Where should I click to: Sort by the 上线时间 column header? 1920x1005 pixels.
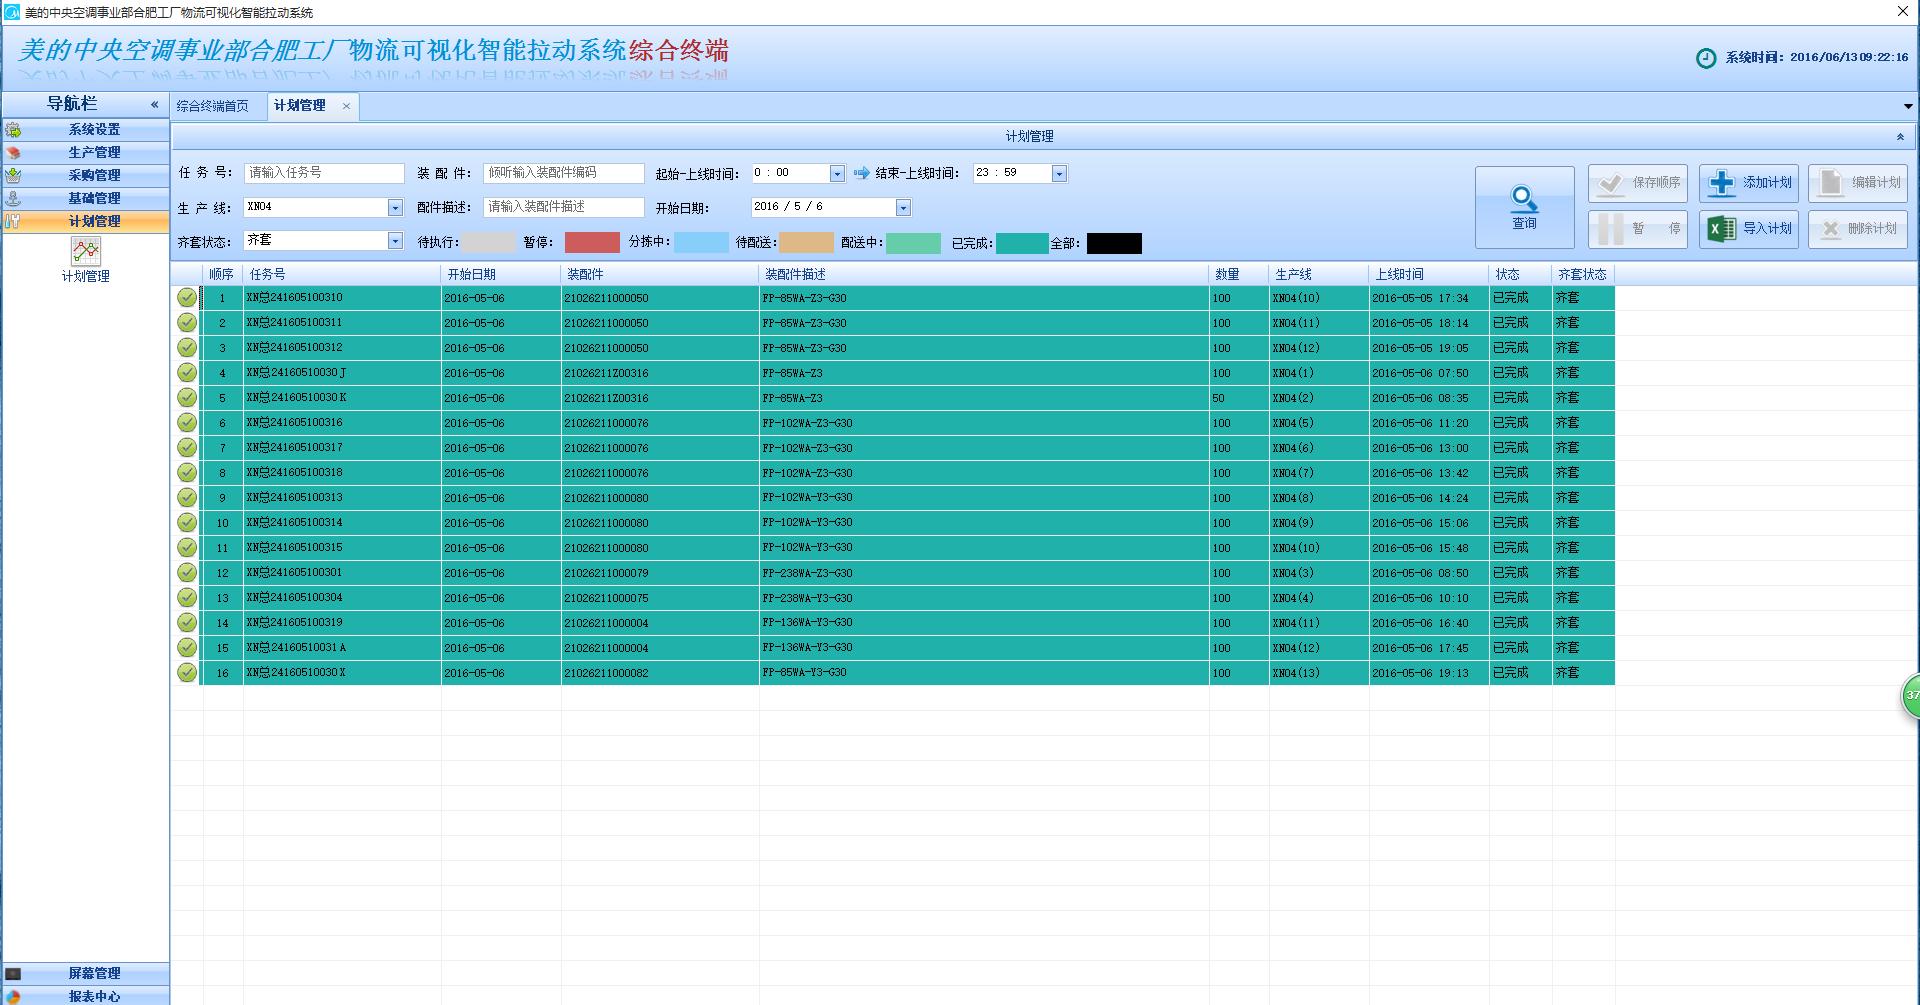point(1428,274)
